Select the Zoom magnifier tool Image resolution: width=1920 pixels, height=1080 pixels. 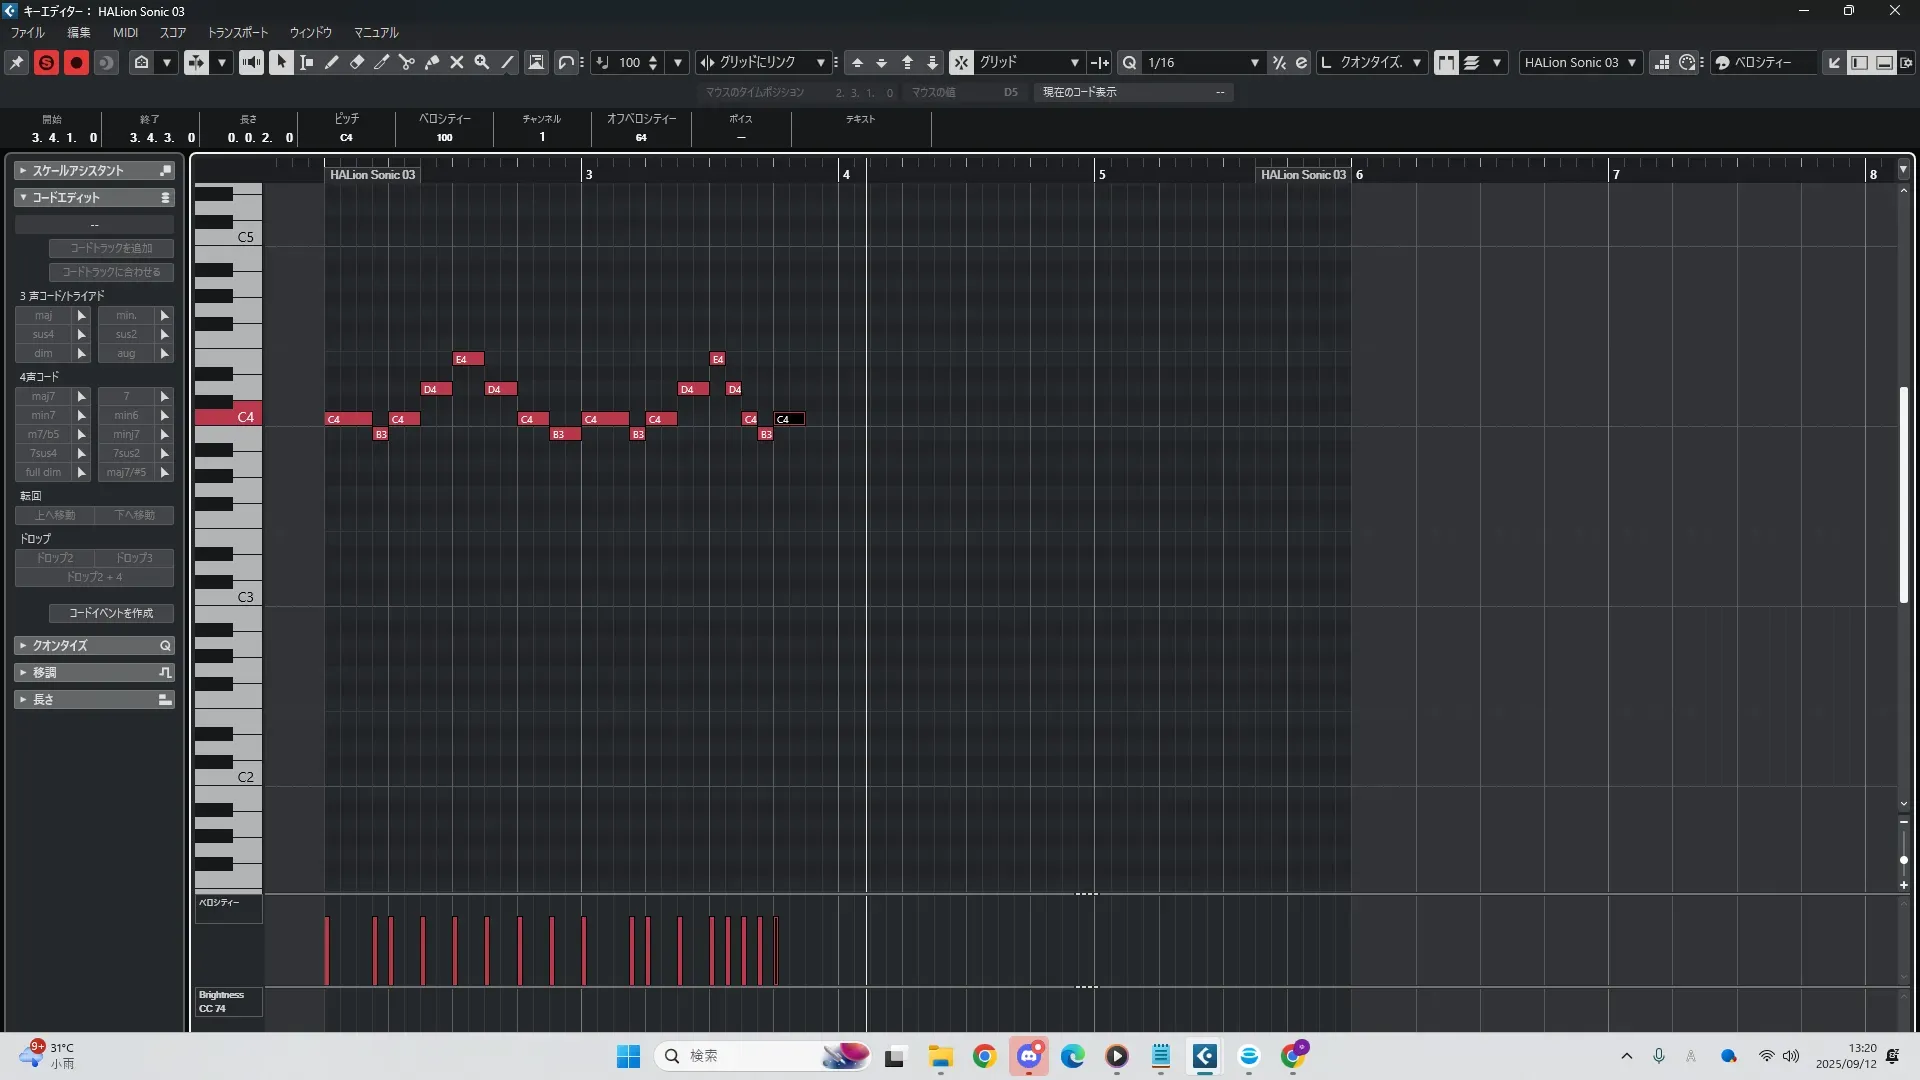pos(482,62)
